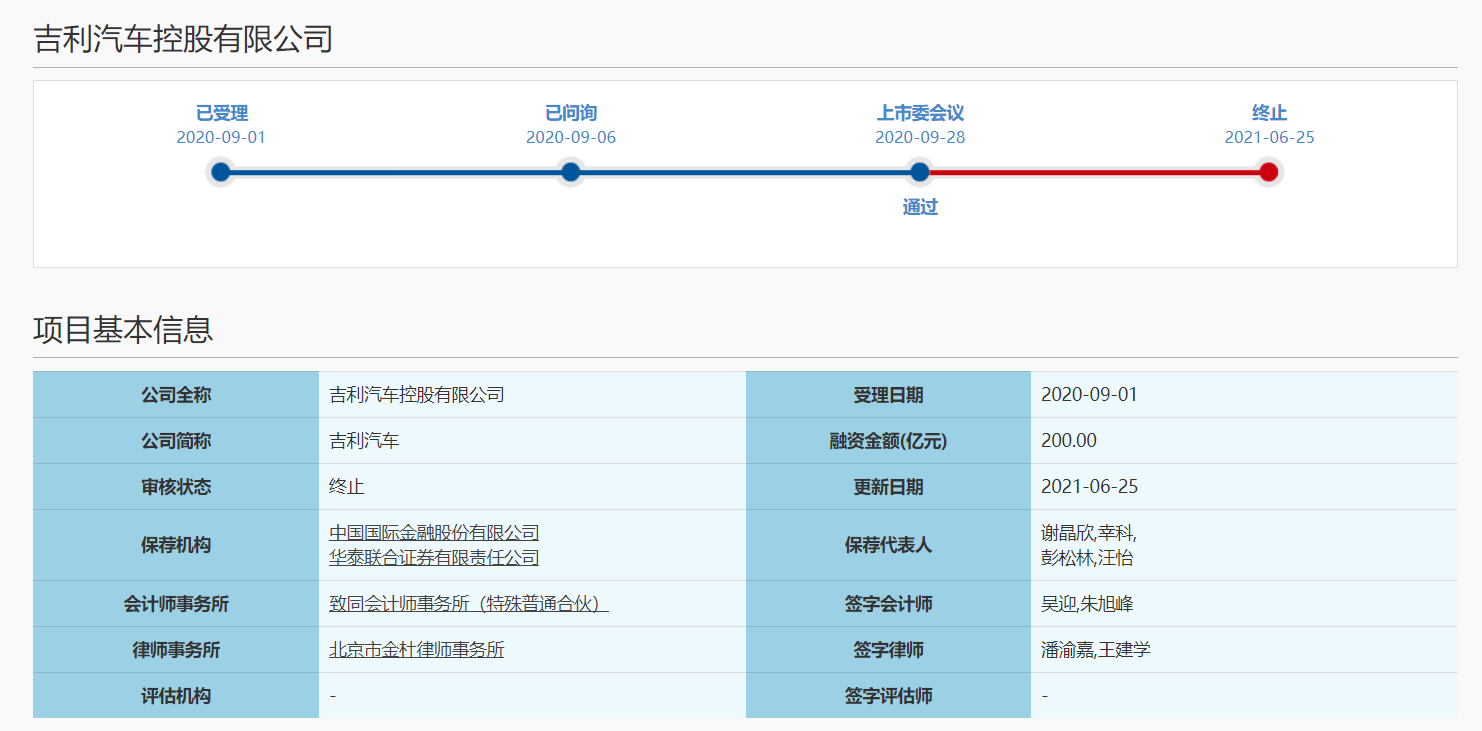This screenshot has height=731, width=1482.
Task: Click the 项目基本信息 section heading
Action: 123,329
